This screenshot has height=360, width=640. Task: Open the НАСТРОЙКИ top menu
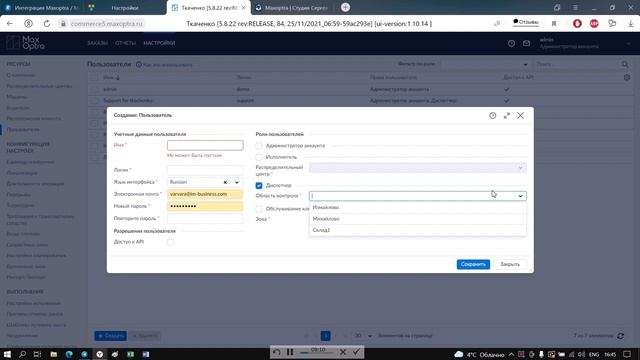tap(159, 43)
